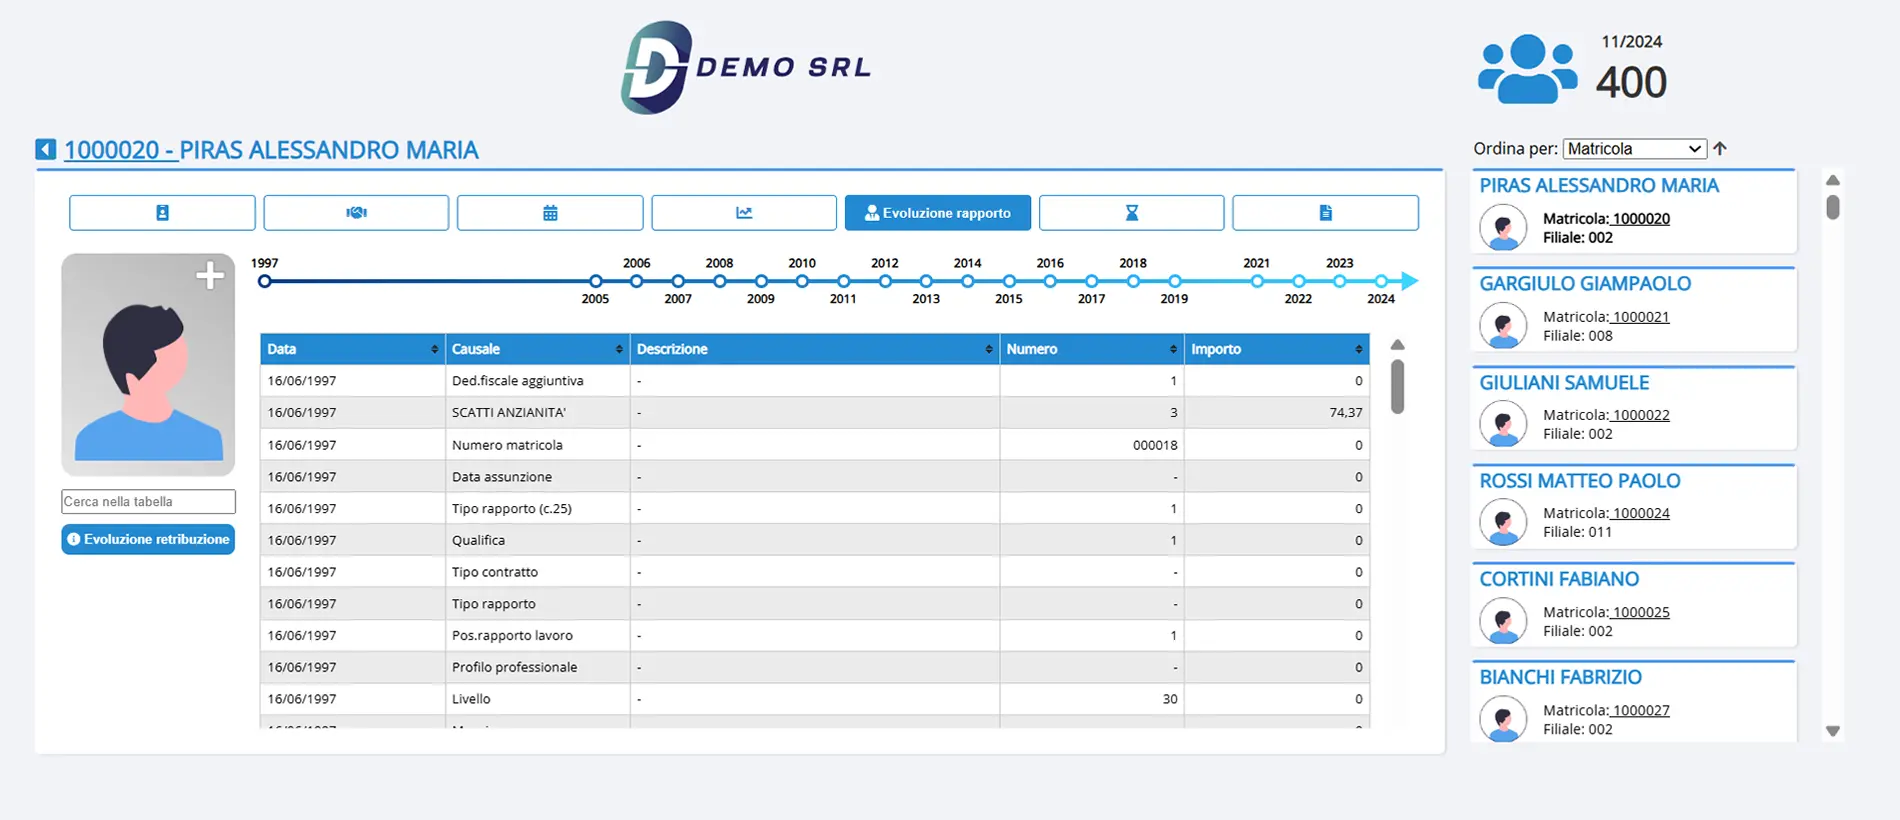Click the SCATTI ANZIANITA' cell

point(537,412)
